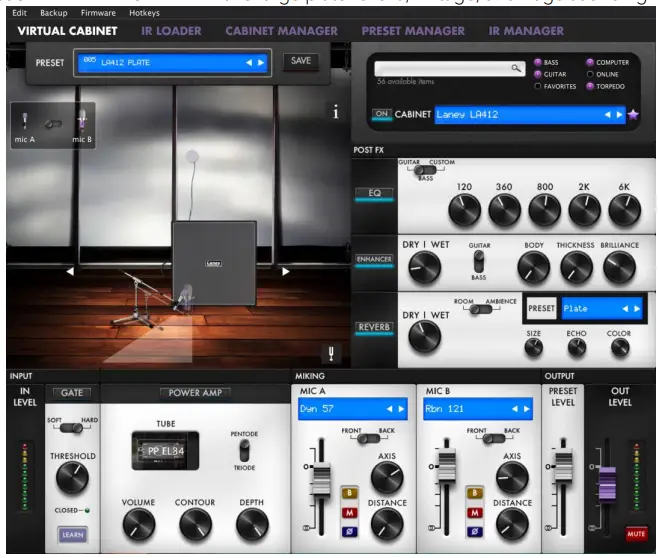Open the Mic A Dyn 57 selector
This screenshot has width=658, height=558.
click(x=352, y=408)
